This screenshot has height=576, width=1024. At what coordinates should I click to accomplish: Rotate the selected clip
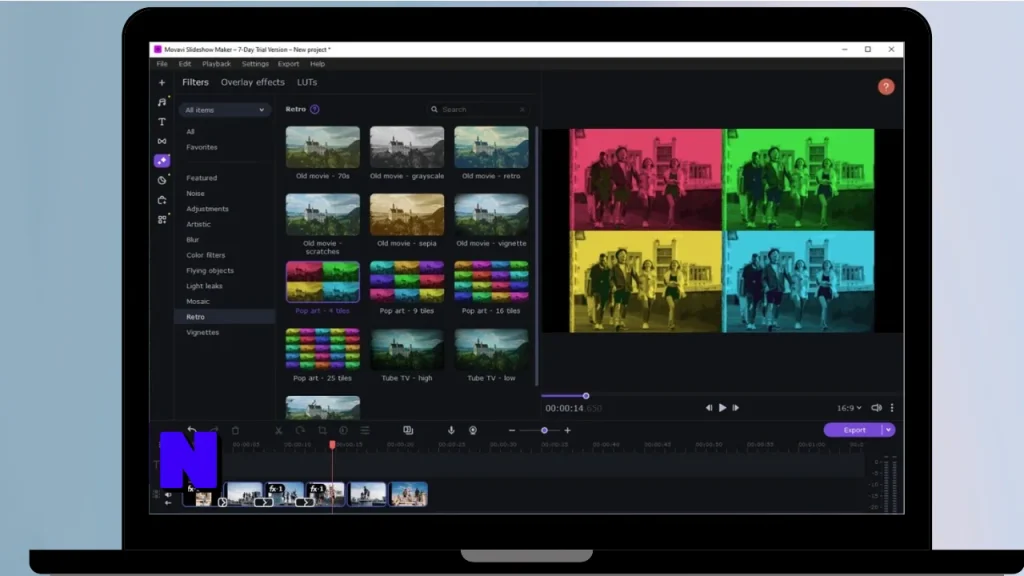tap(300, 430)
